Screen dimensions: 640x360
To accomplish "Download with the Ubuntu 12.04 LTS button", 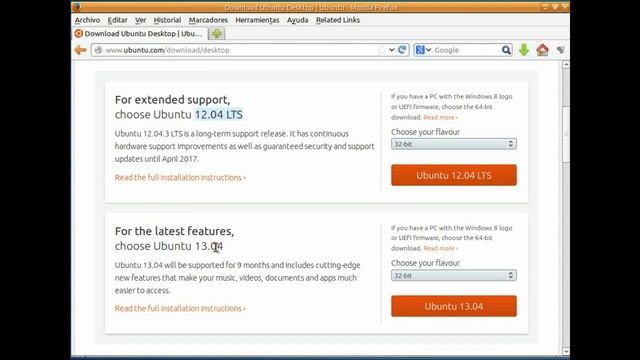I will [453, 175].
